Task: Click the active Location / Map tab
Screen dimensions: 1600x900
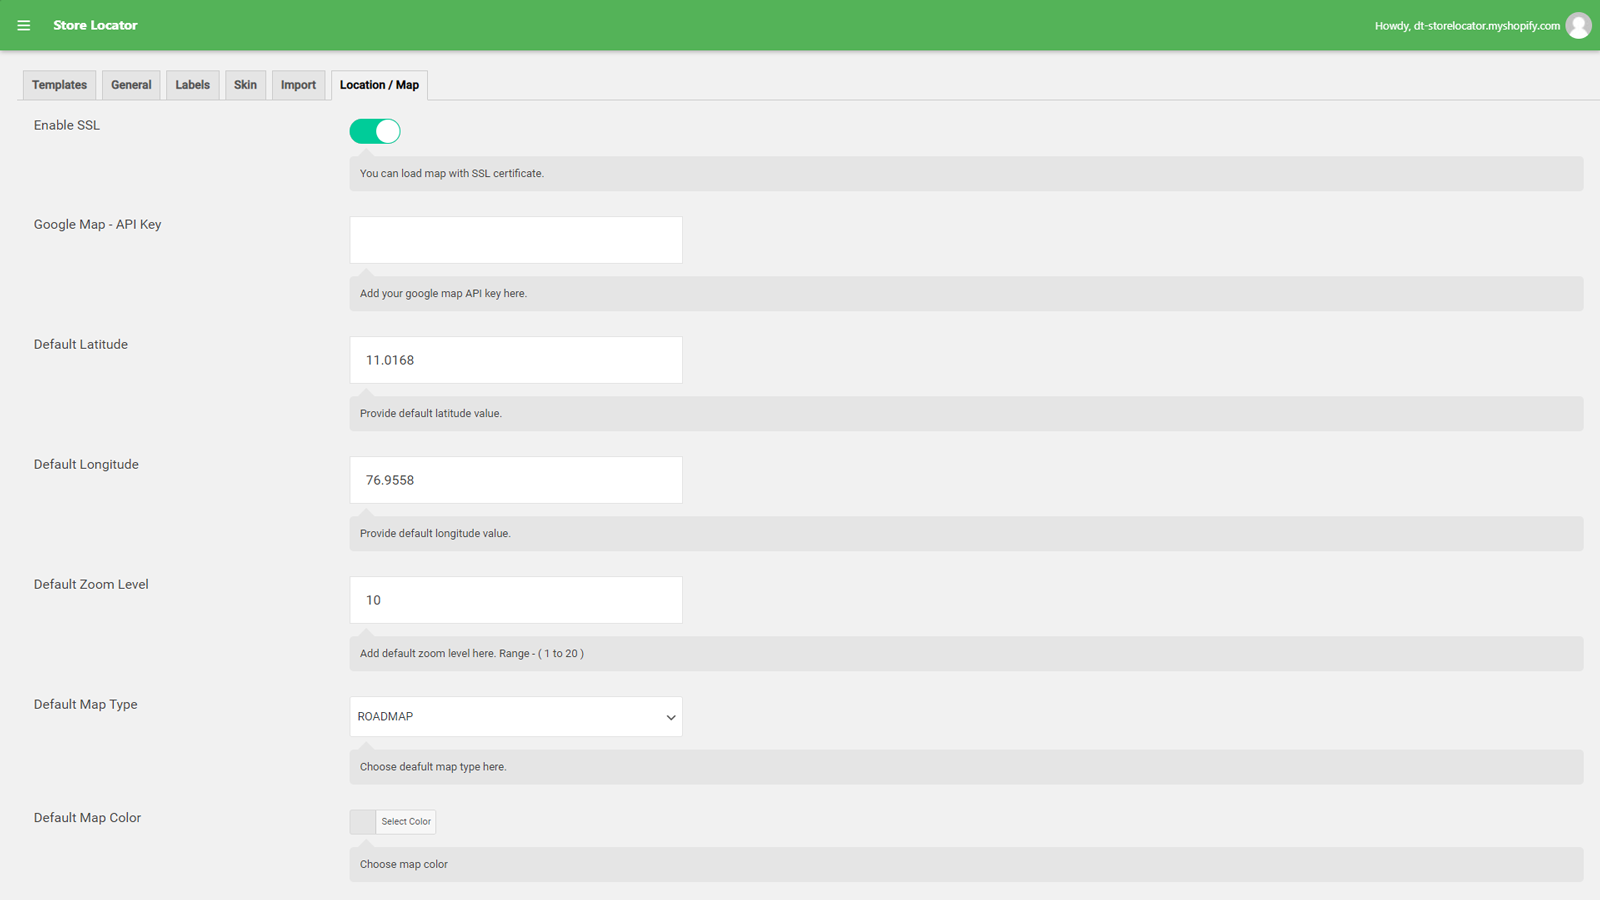Action: tap(379, 85)
